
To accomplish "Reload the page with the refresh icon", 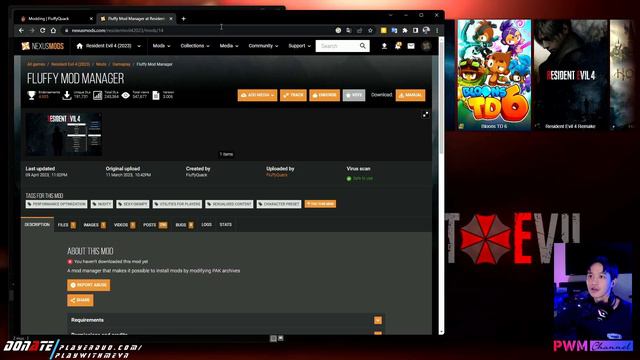I will click(42, 30).
